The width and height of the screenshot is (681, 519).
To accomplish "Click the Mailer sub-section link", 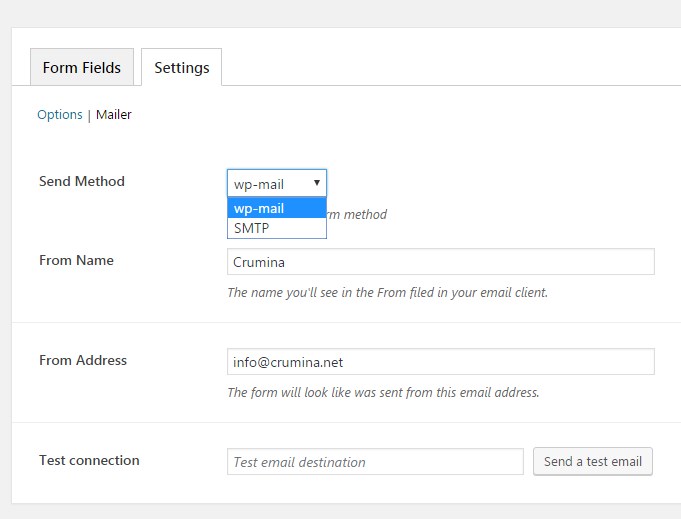I will (x=114, y=115).
